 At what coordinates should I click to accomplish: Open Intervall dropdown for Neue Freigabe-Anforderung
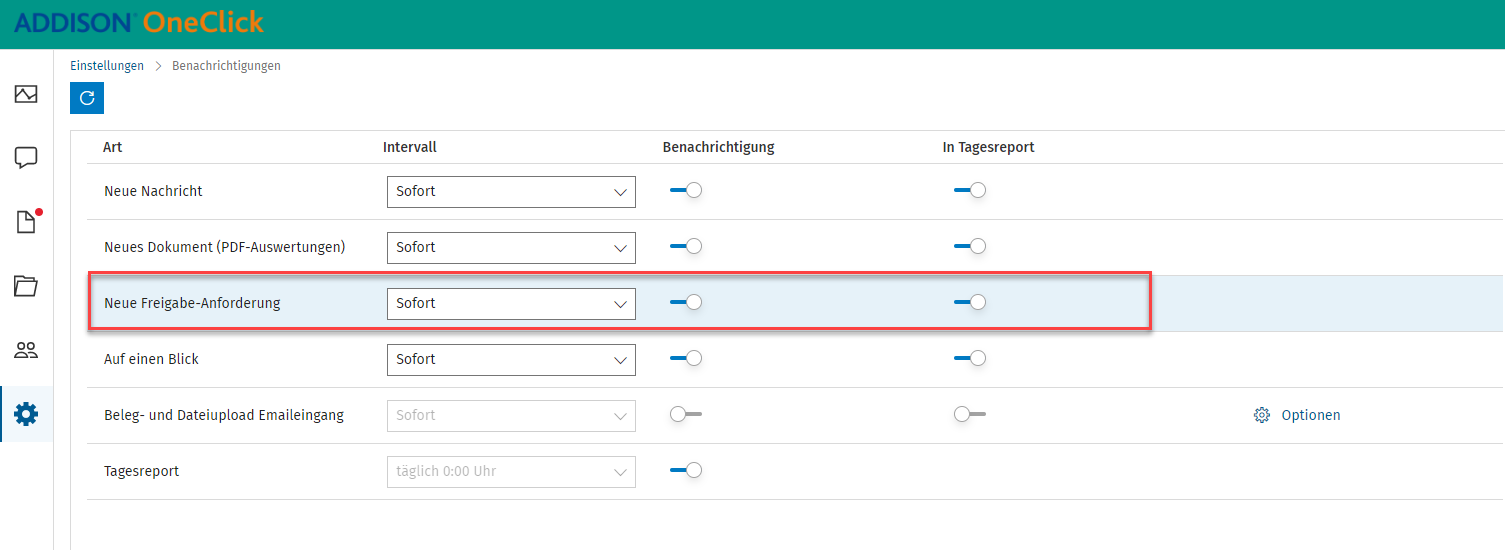[x=511, y=303]
